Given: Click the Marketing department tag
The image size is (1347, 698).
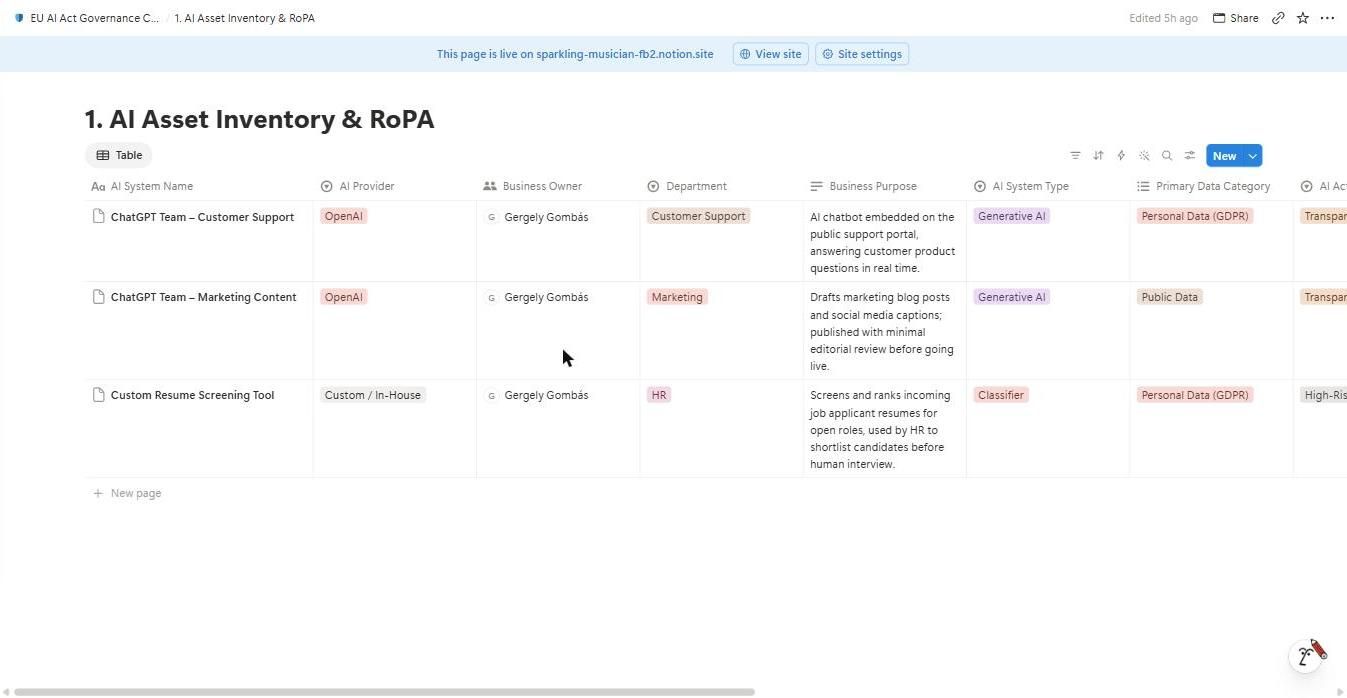Looking at the screenshot, I should pos(677,297).
